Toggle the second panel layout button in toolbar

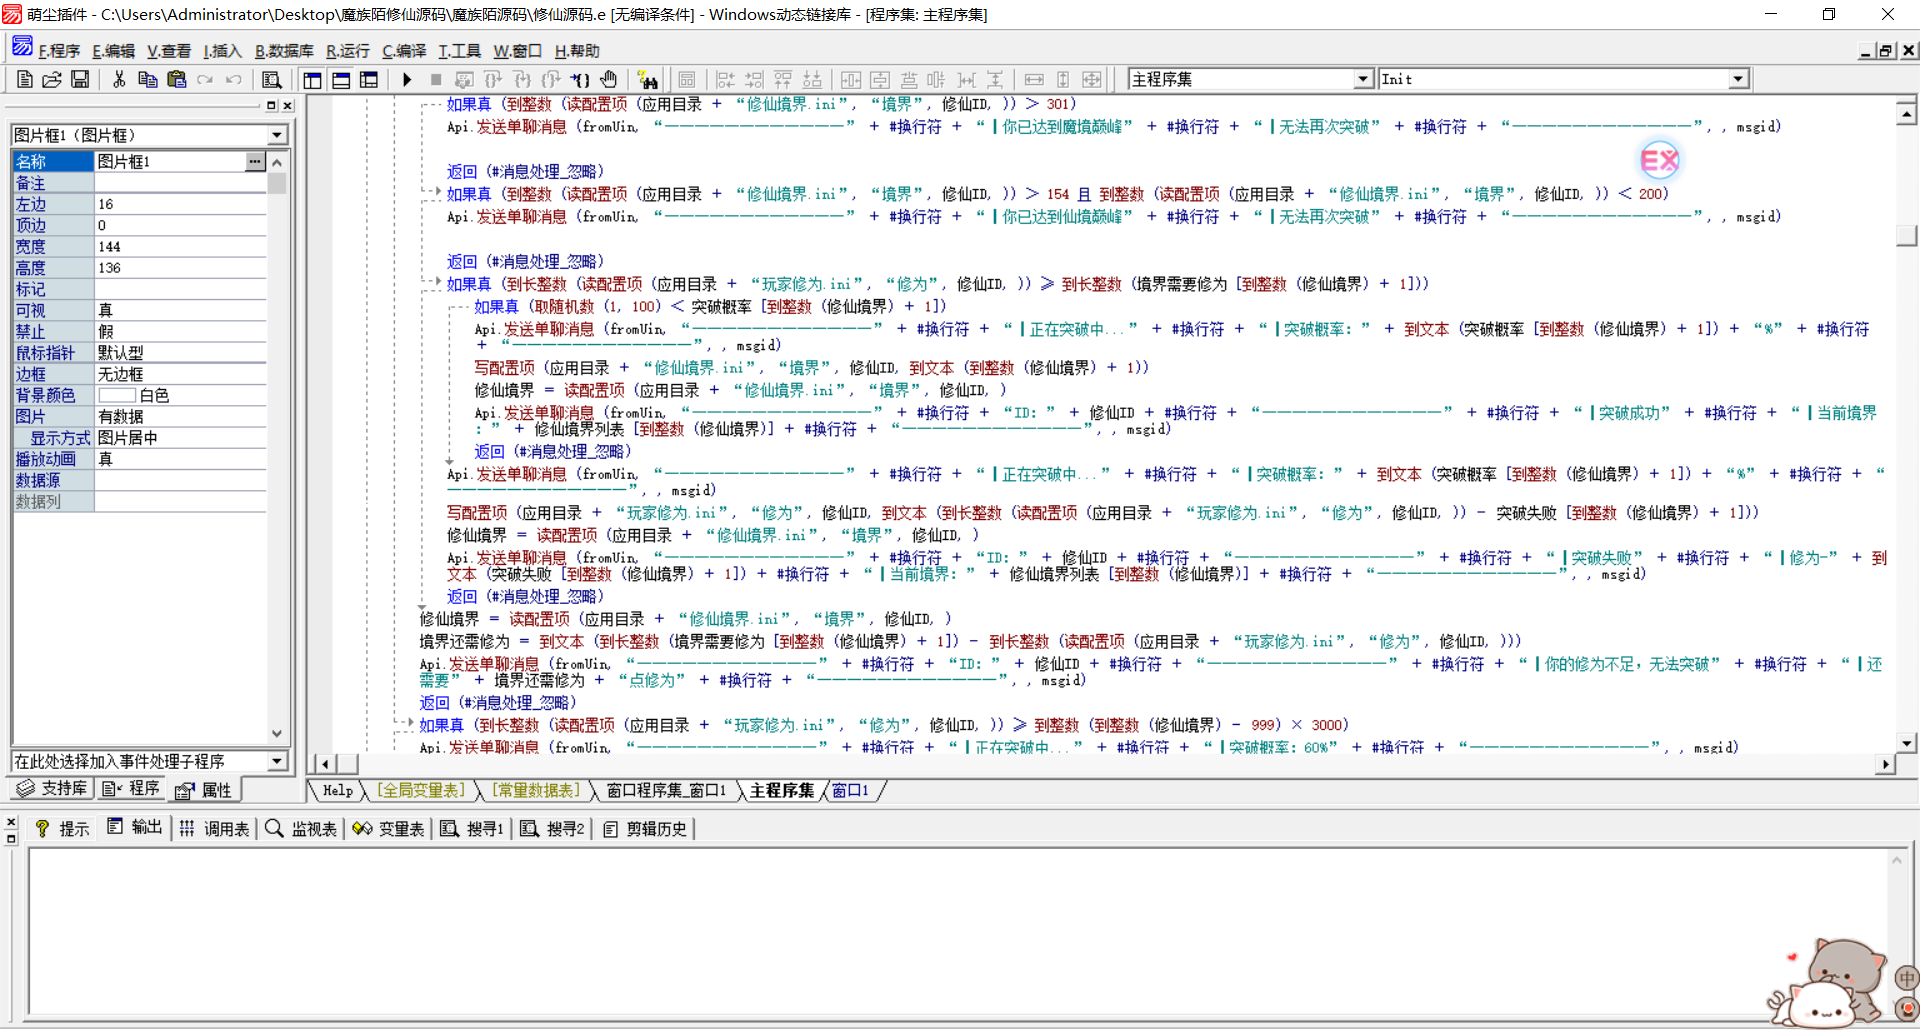point(341,80)
